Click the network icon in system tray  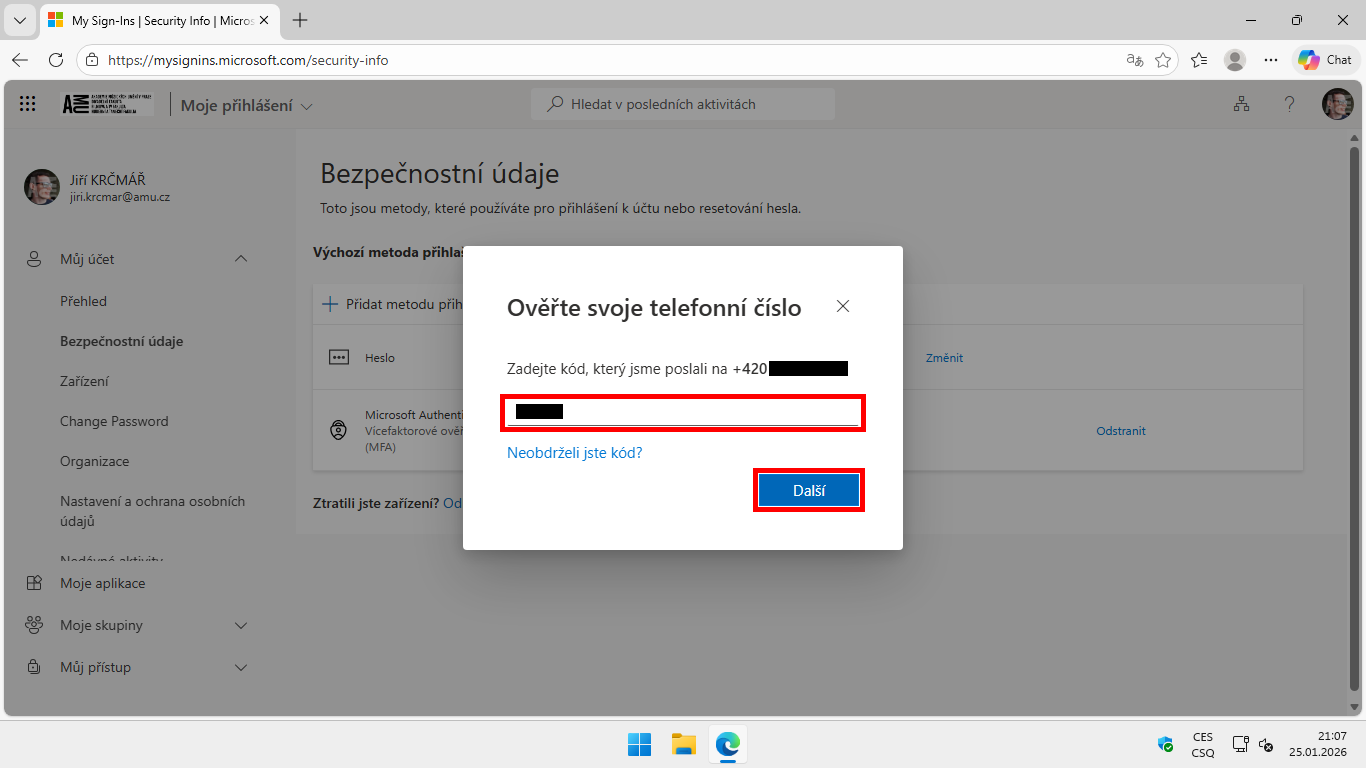[x=1240, y=744]
